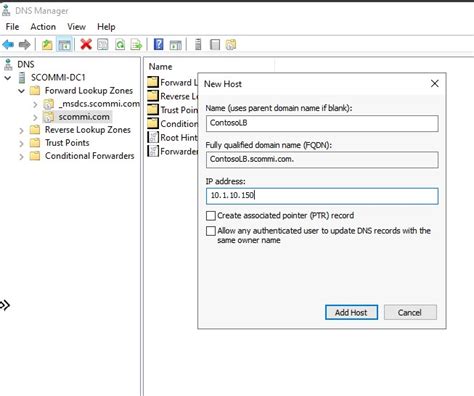Viewport: 474px width, 396px height.
Task: Open the Help menu
Action: point(106,27)
